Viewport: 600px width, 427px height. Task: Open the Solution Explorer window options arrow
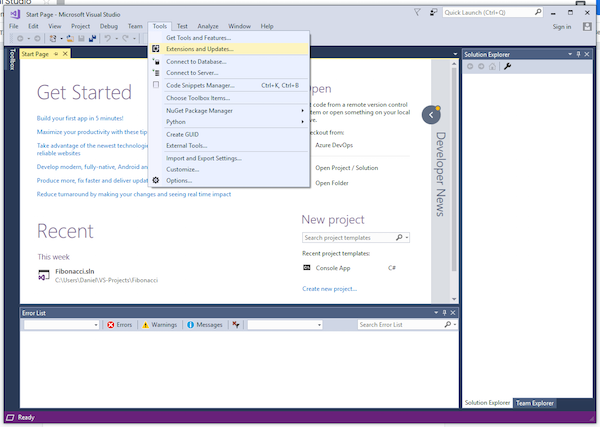[570, 54]
